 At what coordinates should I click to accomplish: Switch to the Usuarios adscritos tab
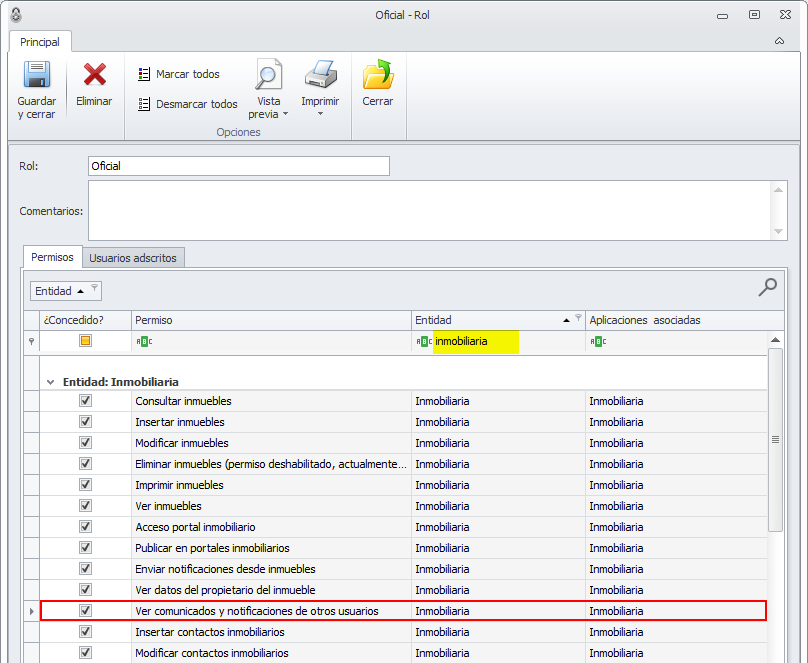pyautogui.click(x=133, y=258)
